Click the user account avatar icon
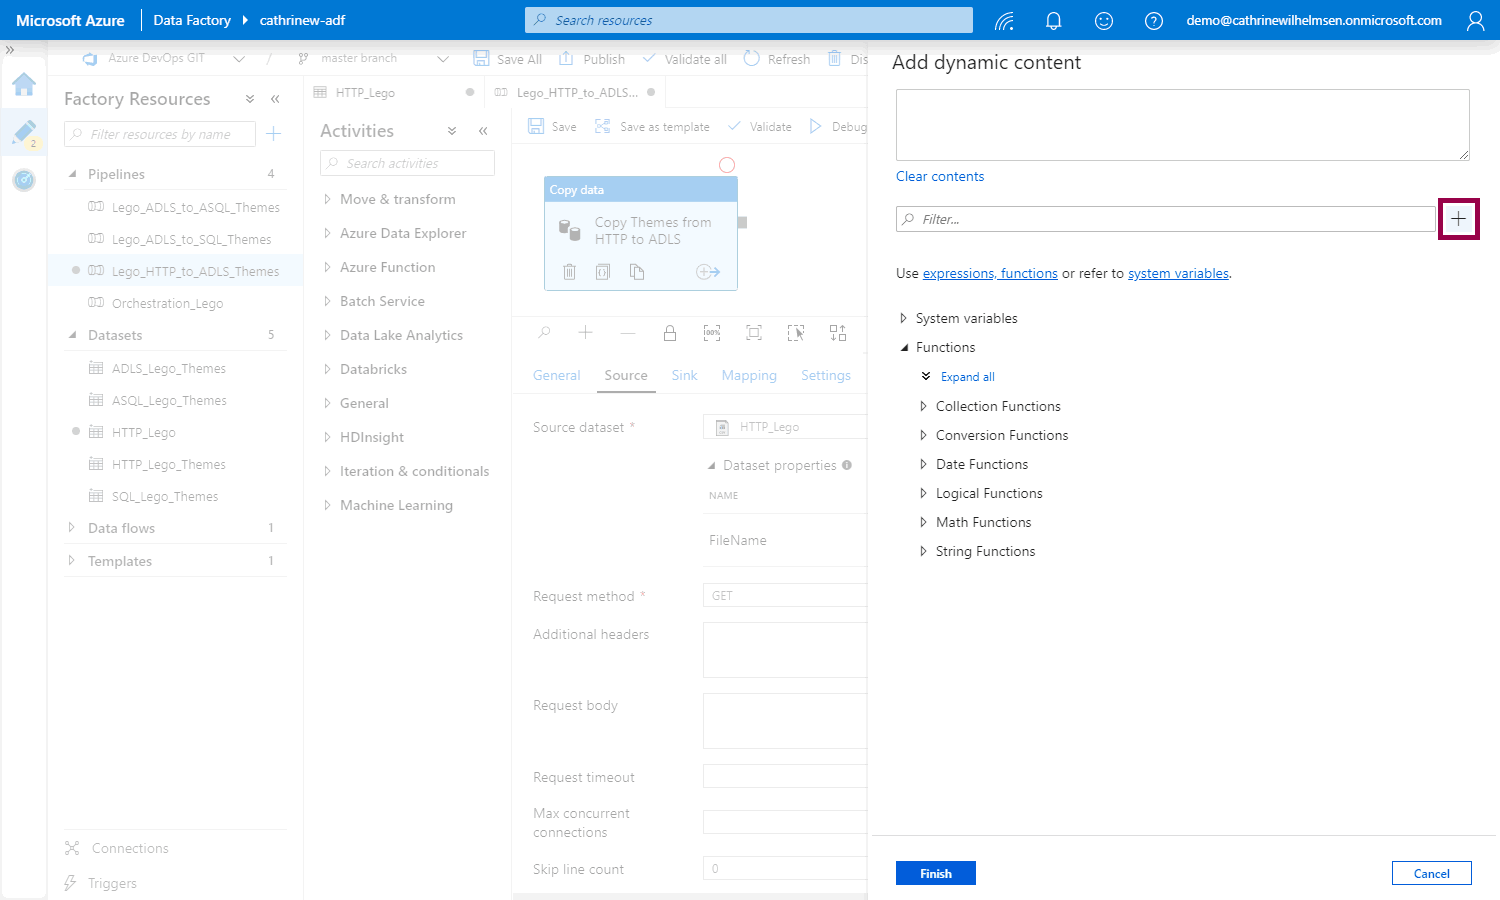 [x=1475, y=21]
